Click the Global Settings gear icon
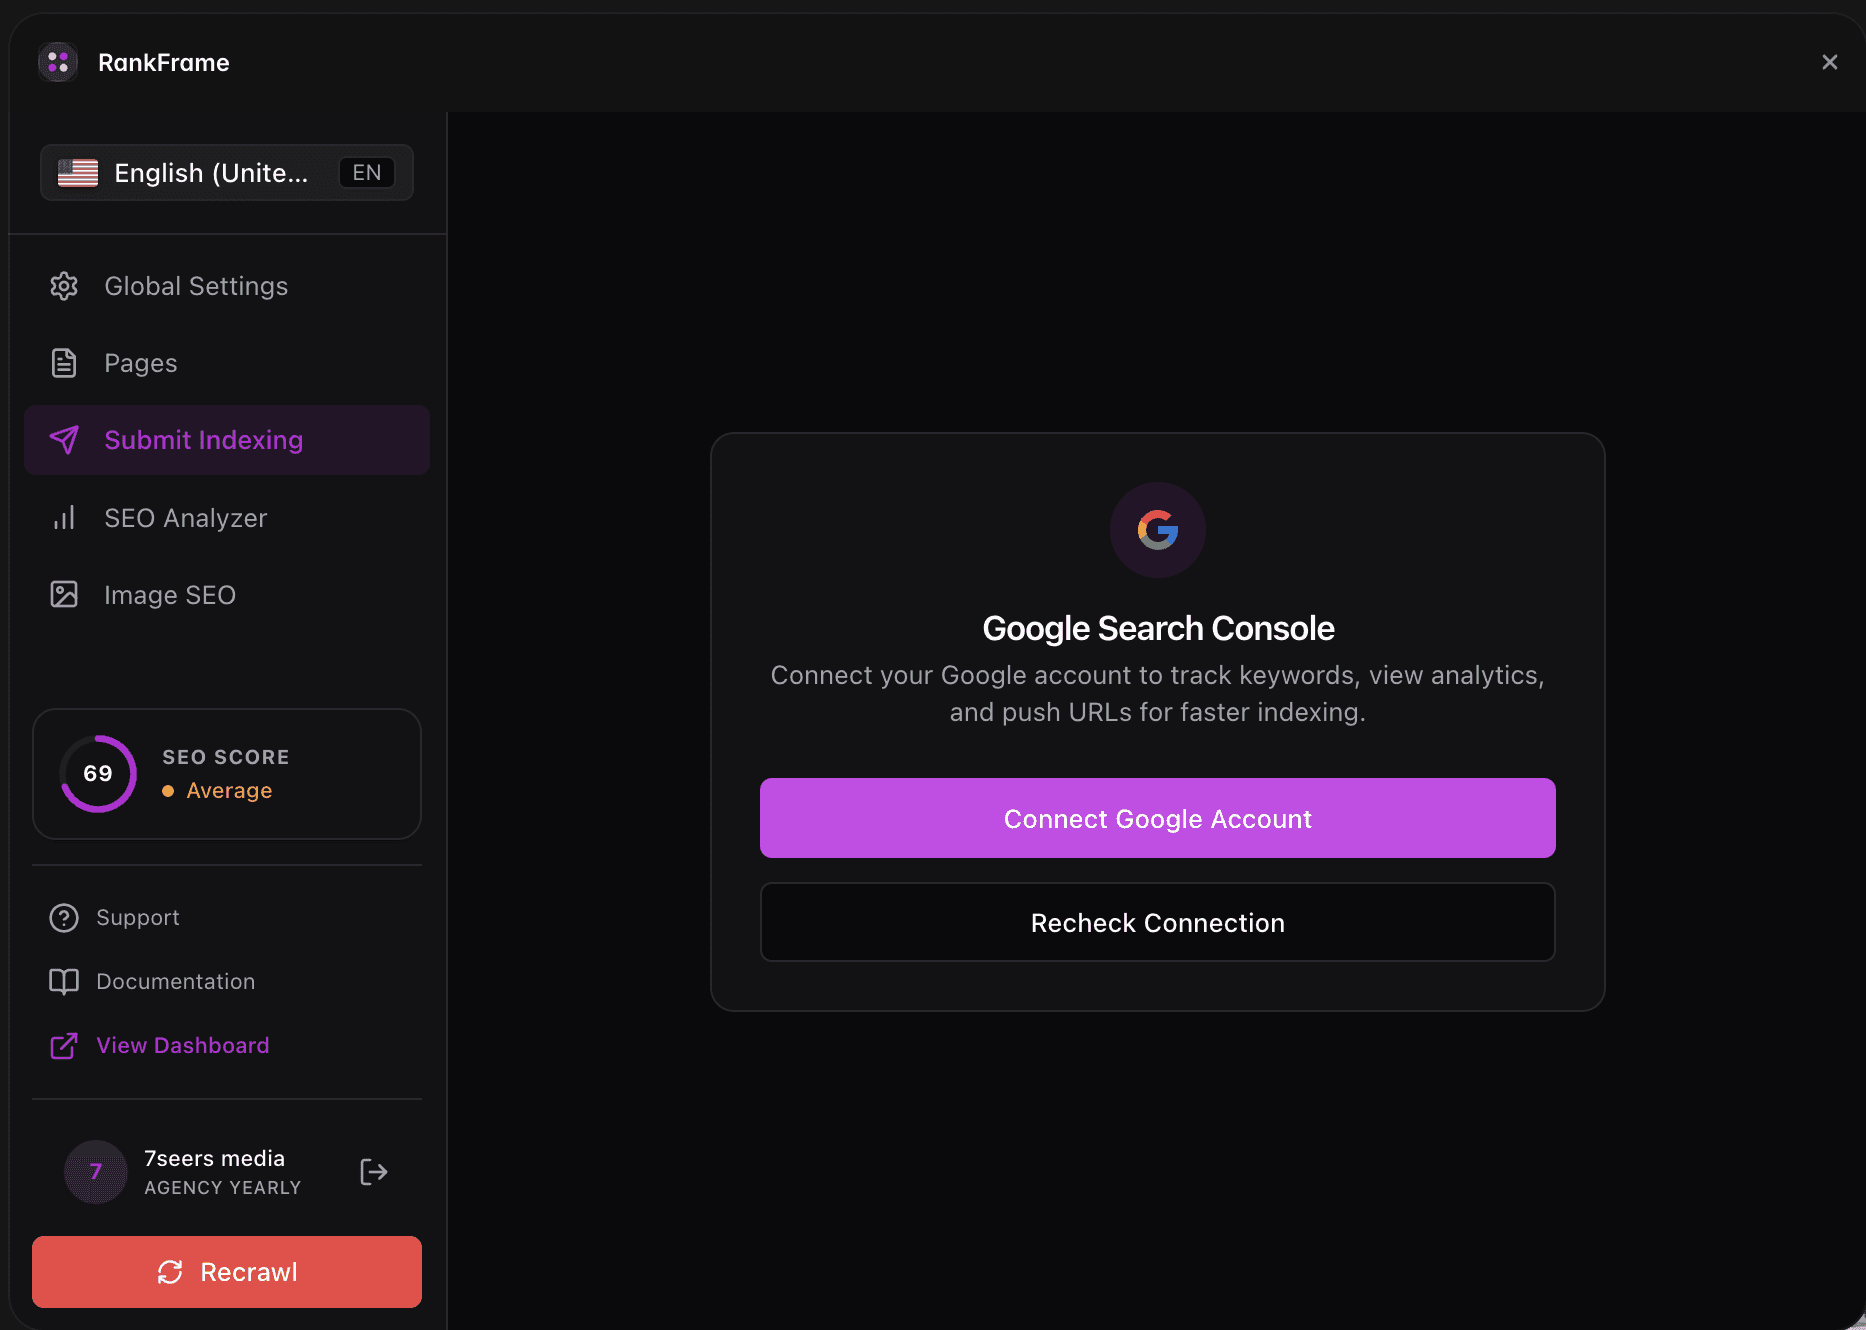Viewport: 1866px width, 1330px height. (64, 286)
